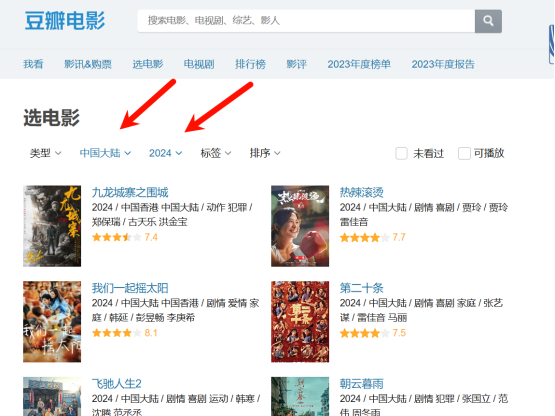555x416 pixels.
Task: Focus the movie search input field
Action: (x=306, y=21)
